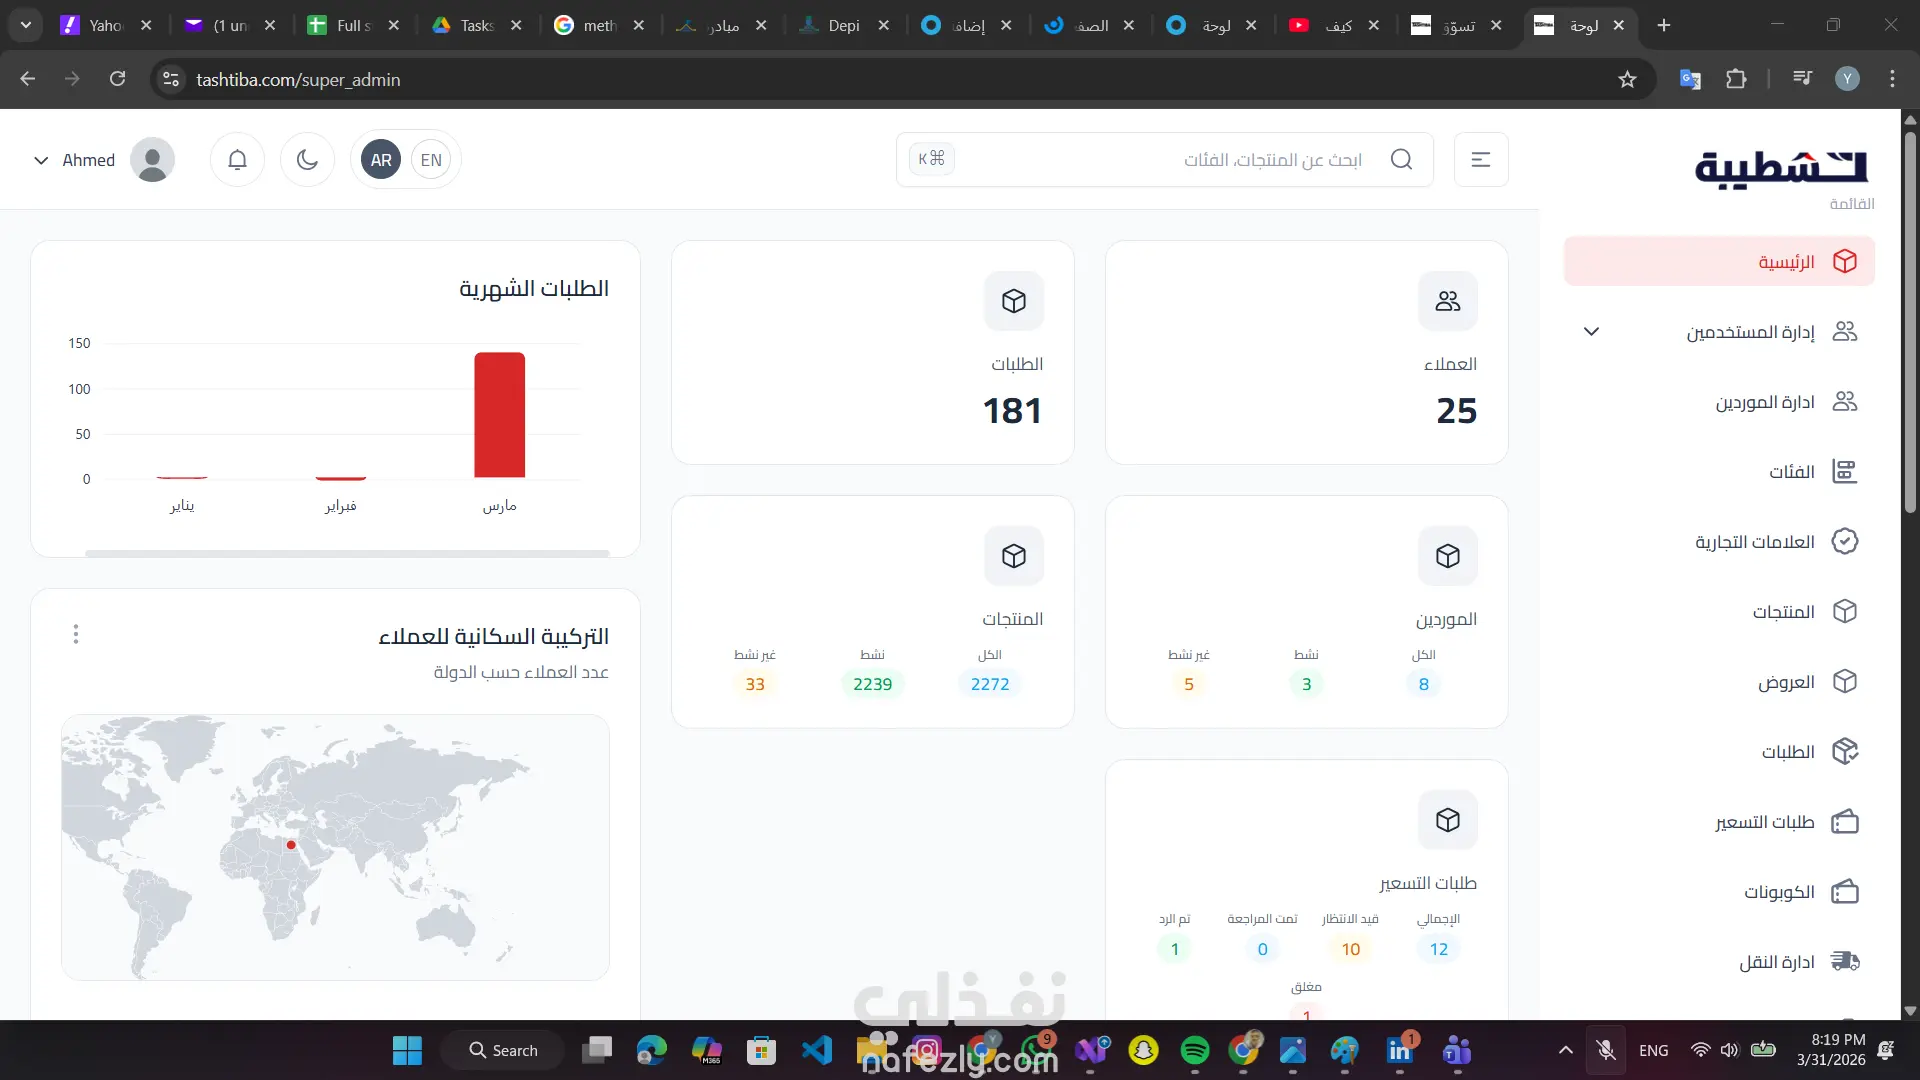Click الكوبونات ticket icon in sidebar

coord(1845,892)
